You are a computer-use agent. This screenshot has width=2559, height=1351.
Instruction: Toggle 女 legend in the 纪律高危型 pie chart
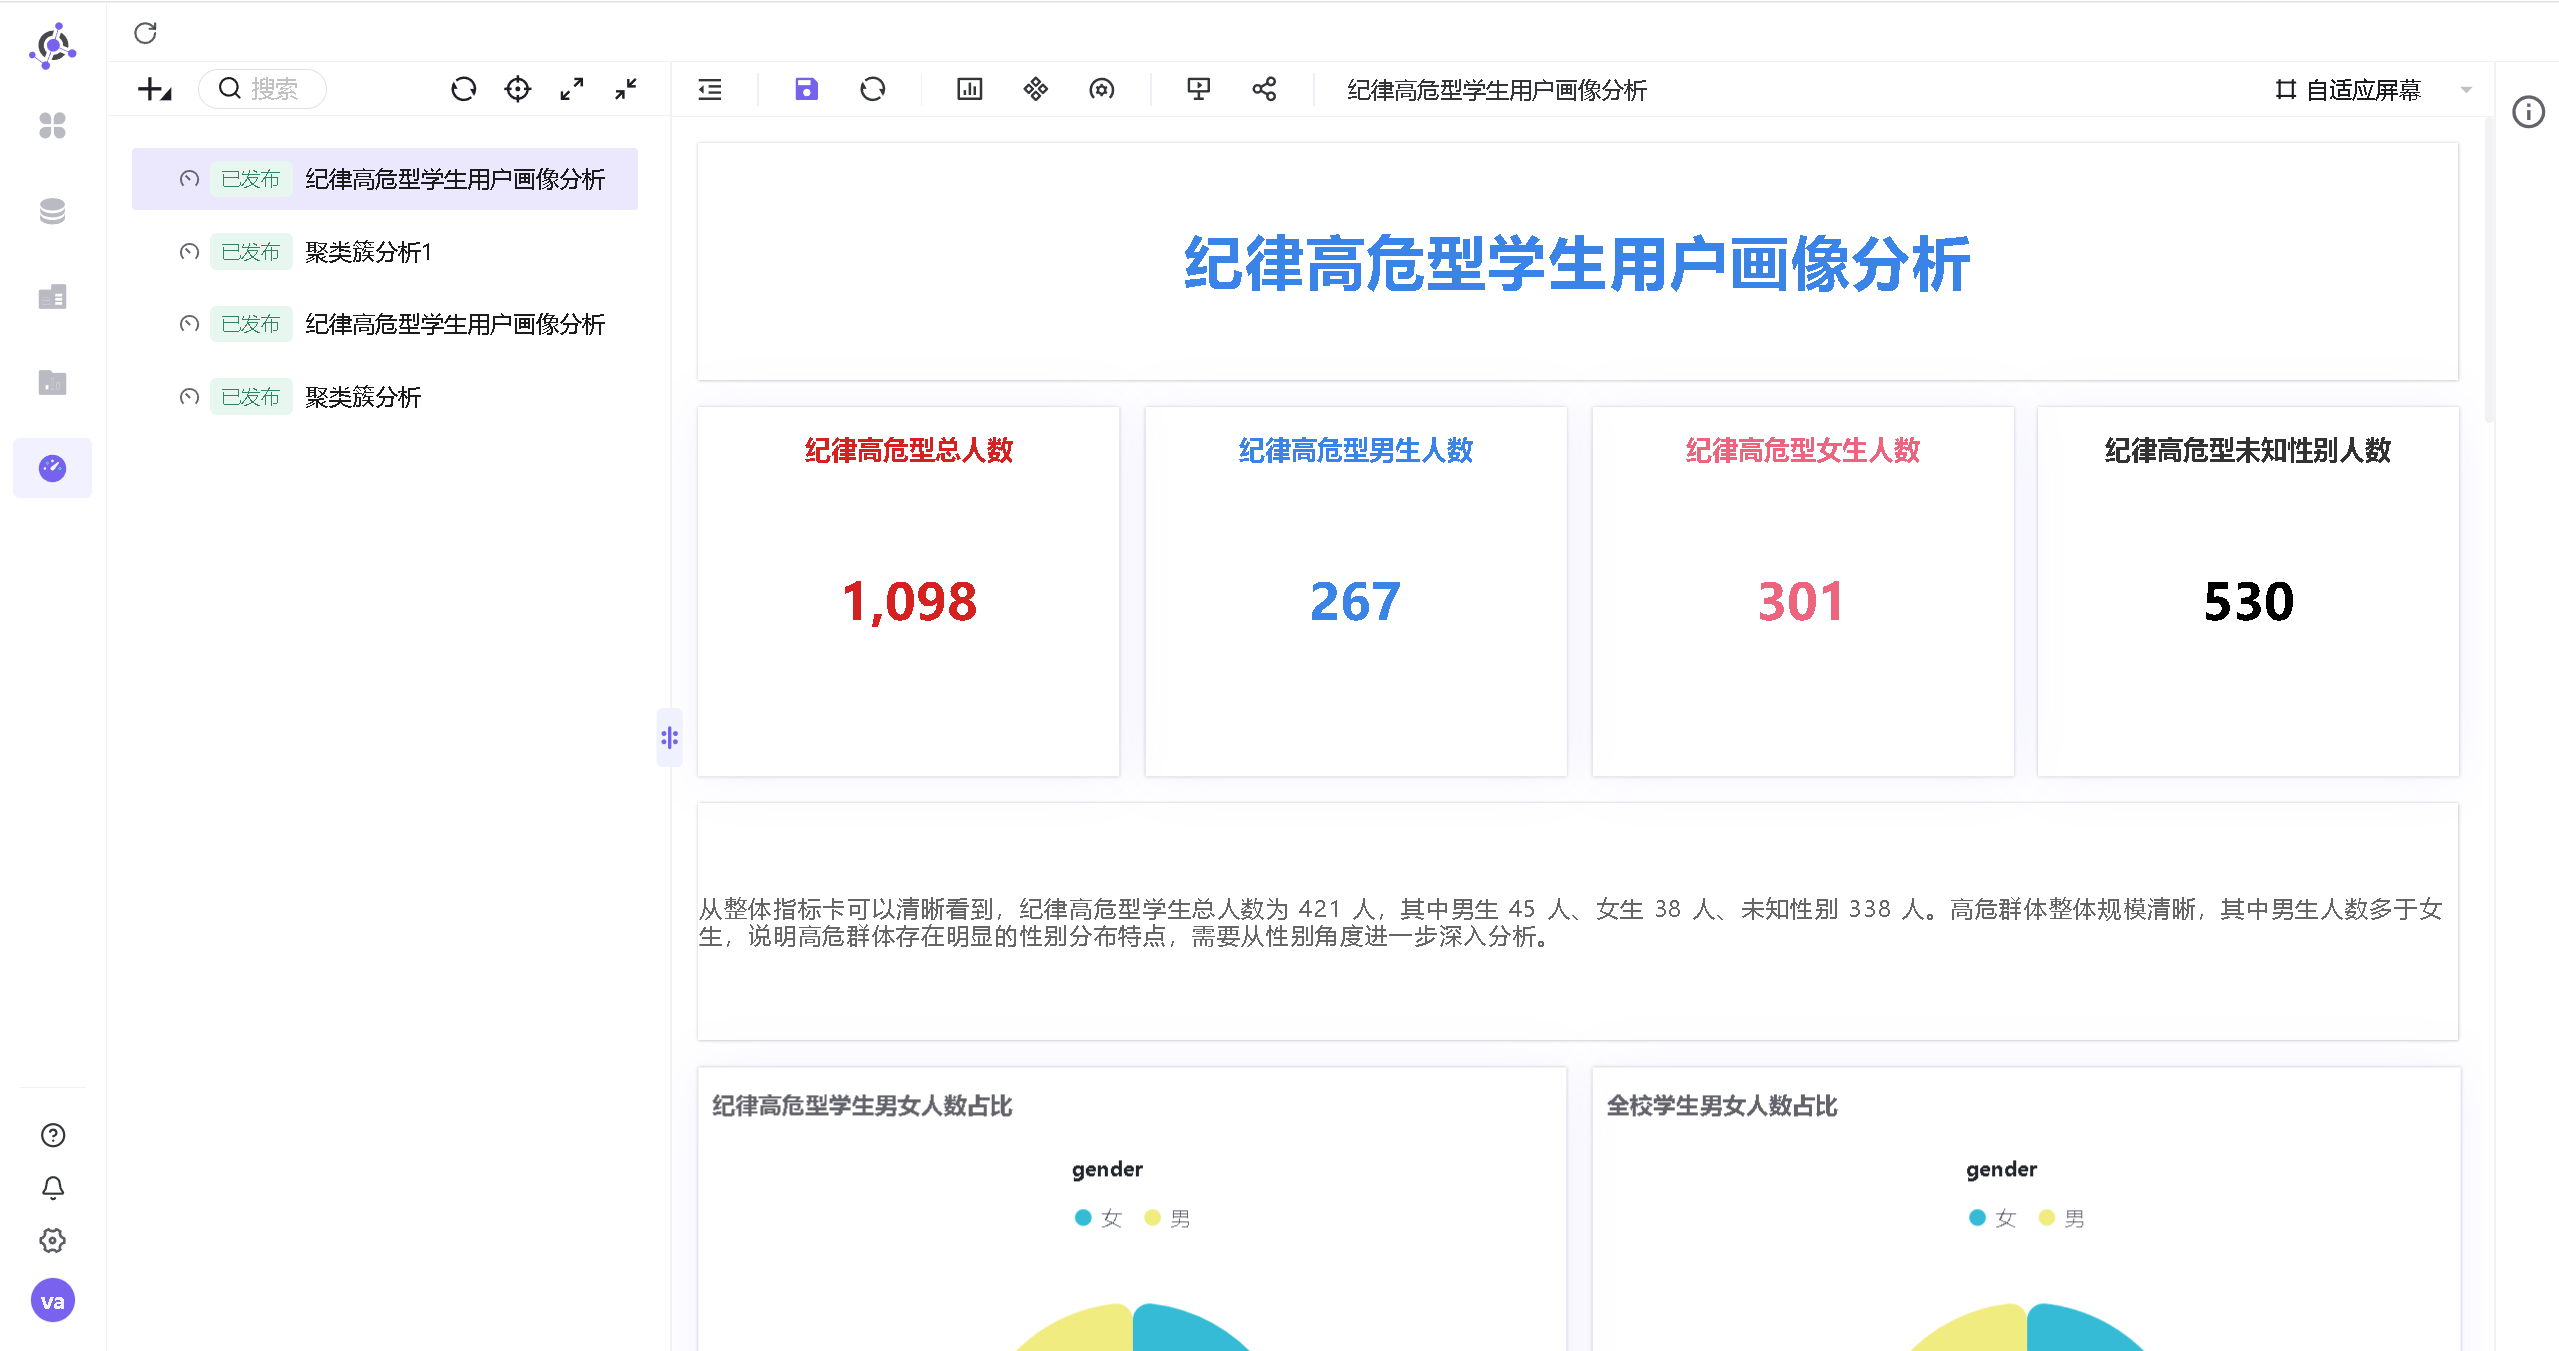[1098, 1218]
